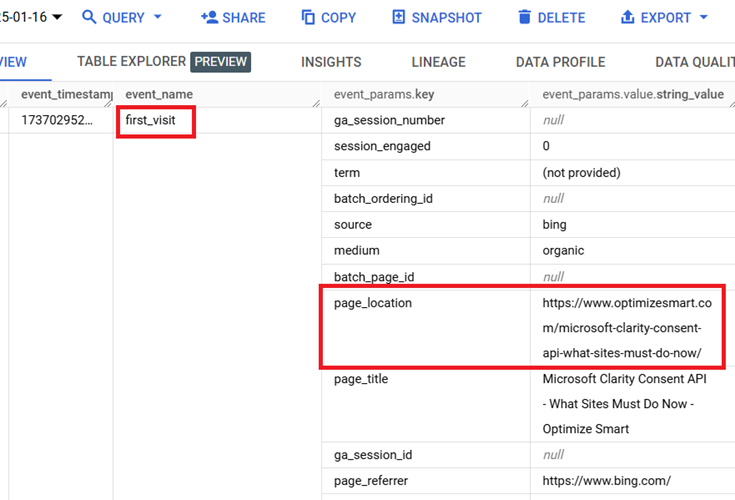
Task: Click the Copy icon in toolbar
Action: [308, 18]
